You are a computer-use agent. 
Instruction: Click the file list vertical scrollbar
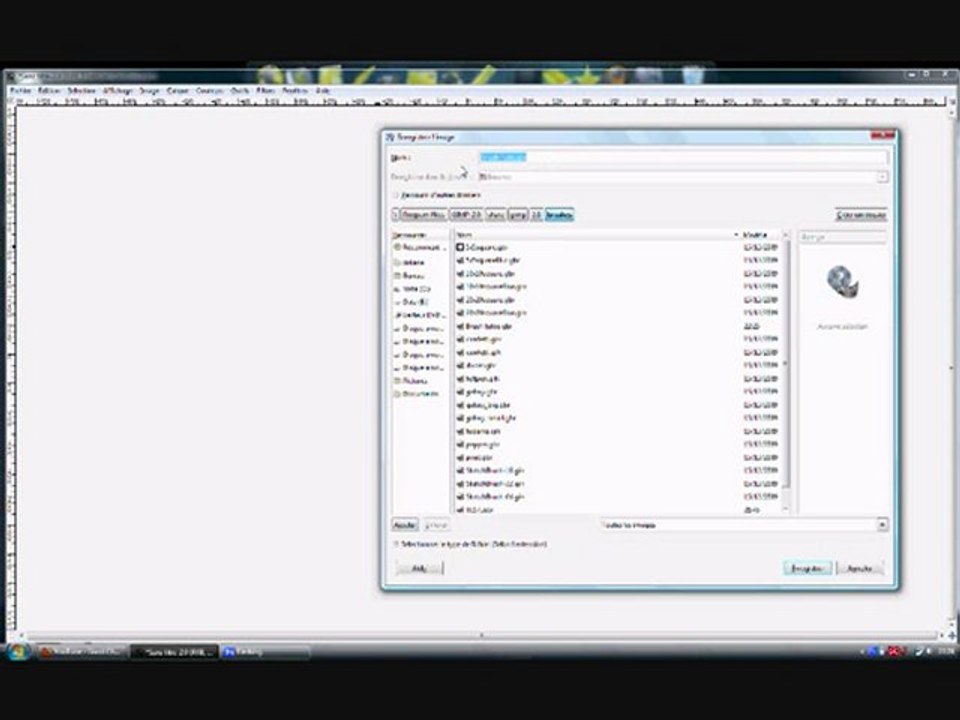coord(786,364)
